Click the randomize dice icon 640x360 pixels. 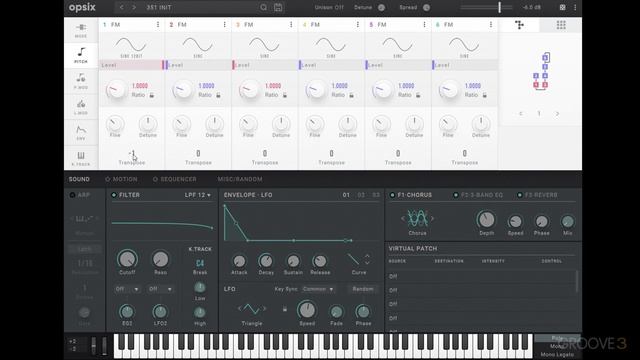[x=562, y=7]
